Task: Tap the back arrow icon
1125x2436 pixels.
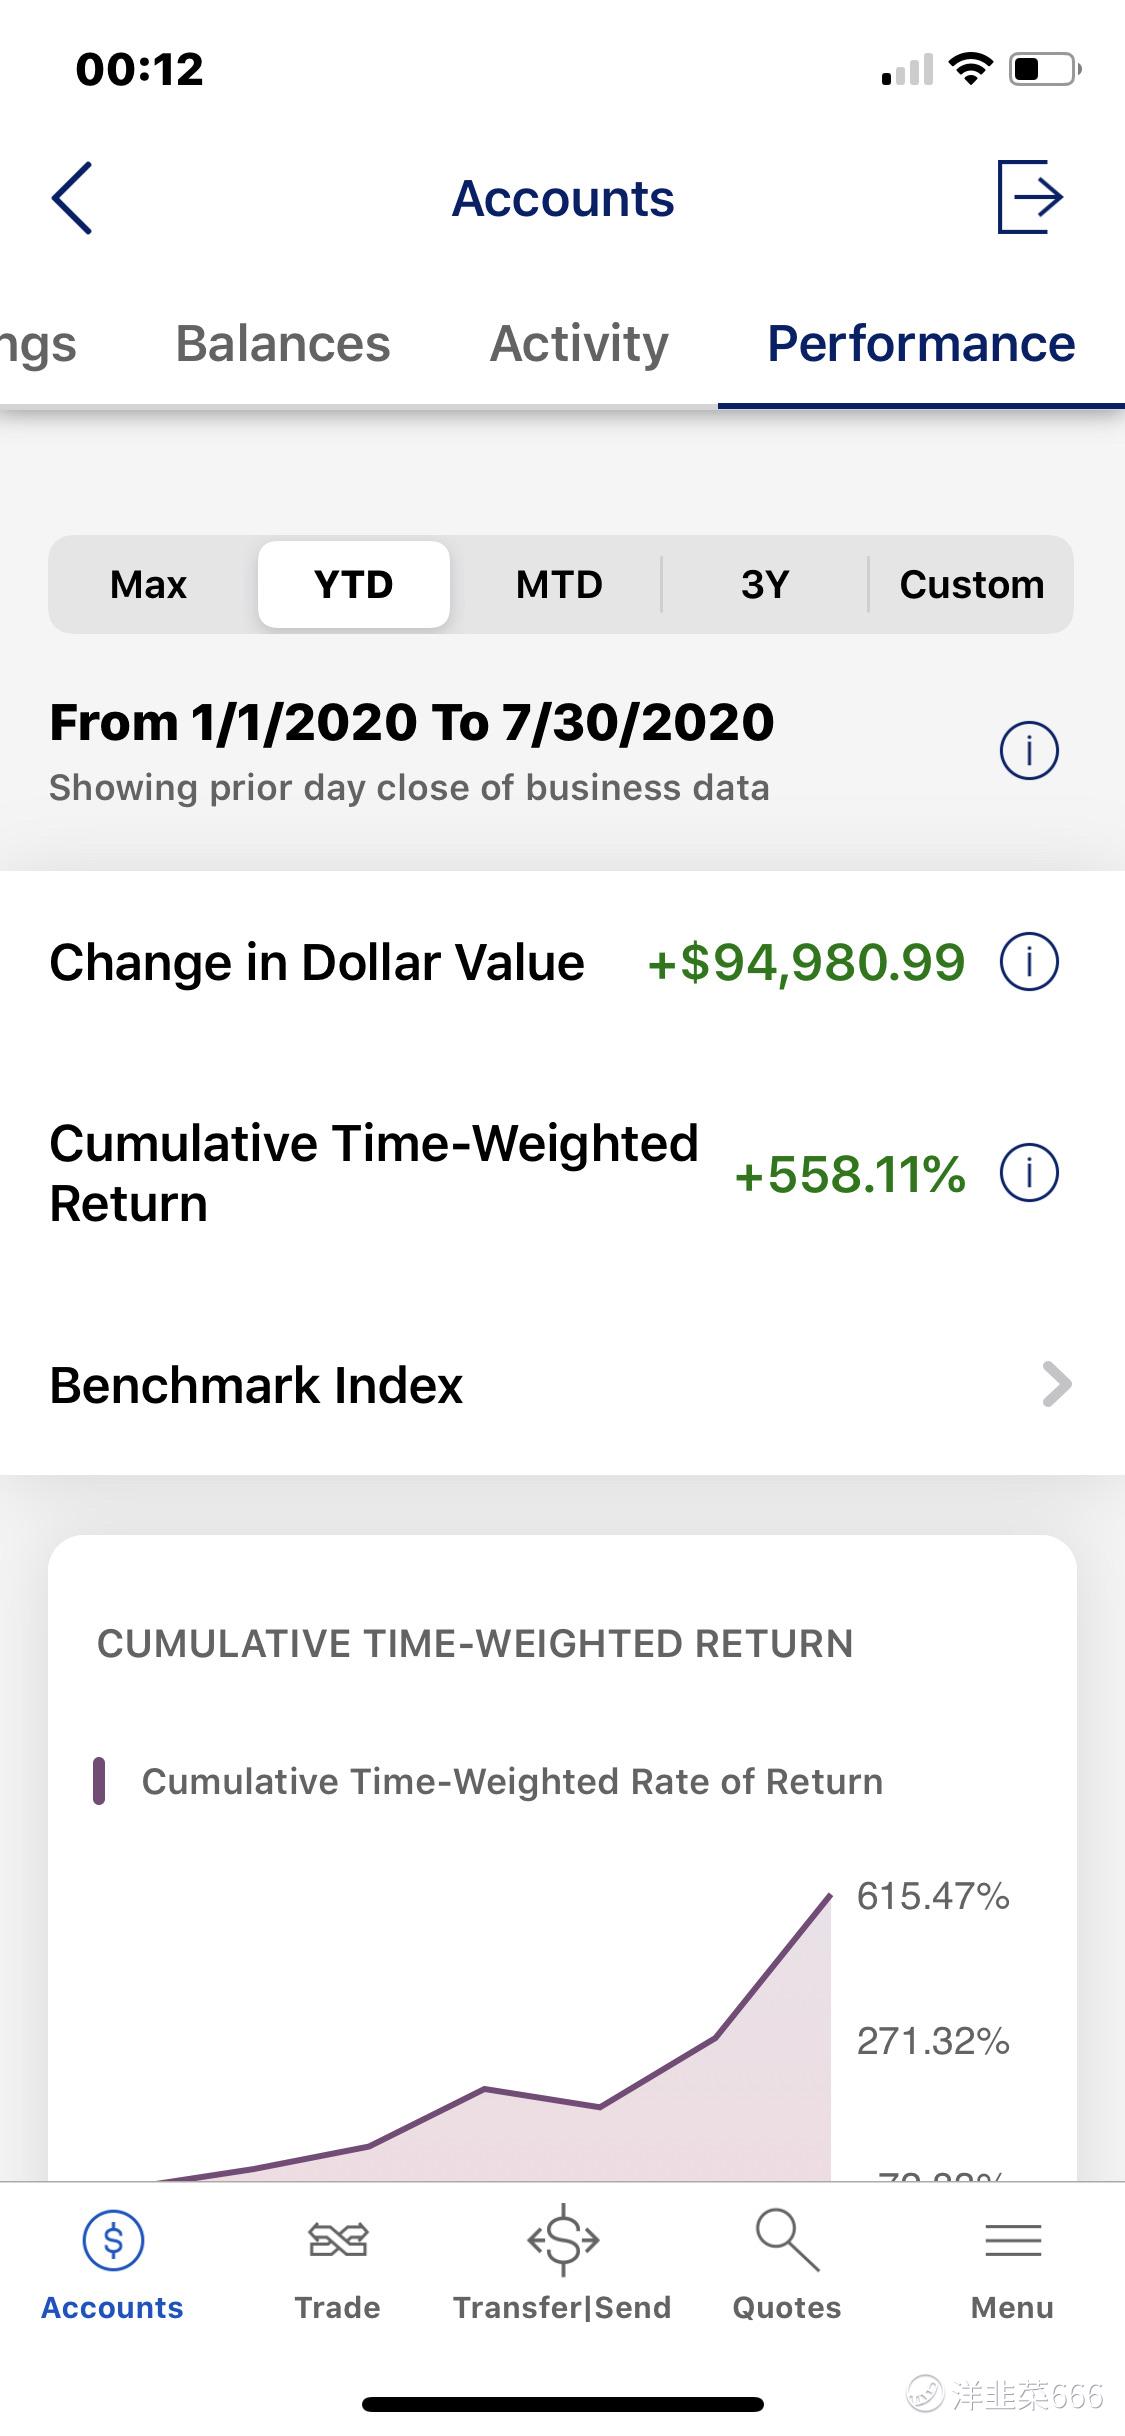Action: tap(72, 198)
